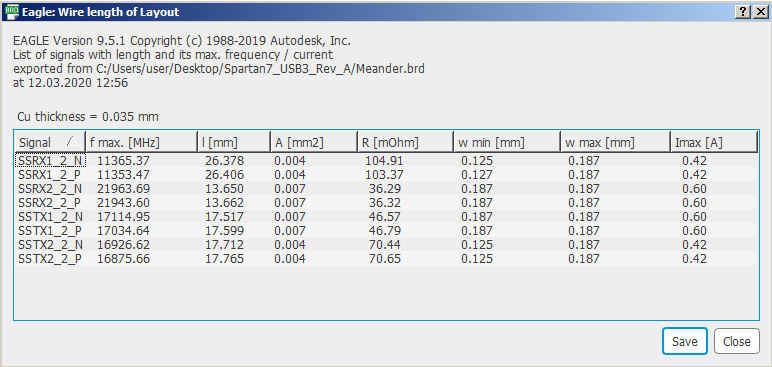
Task: Click the question mark help button
Action: (742, 12)
